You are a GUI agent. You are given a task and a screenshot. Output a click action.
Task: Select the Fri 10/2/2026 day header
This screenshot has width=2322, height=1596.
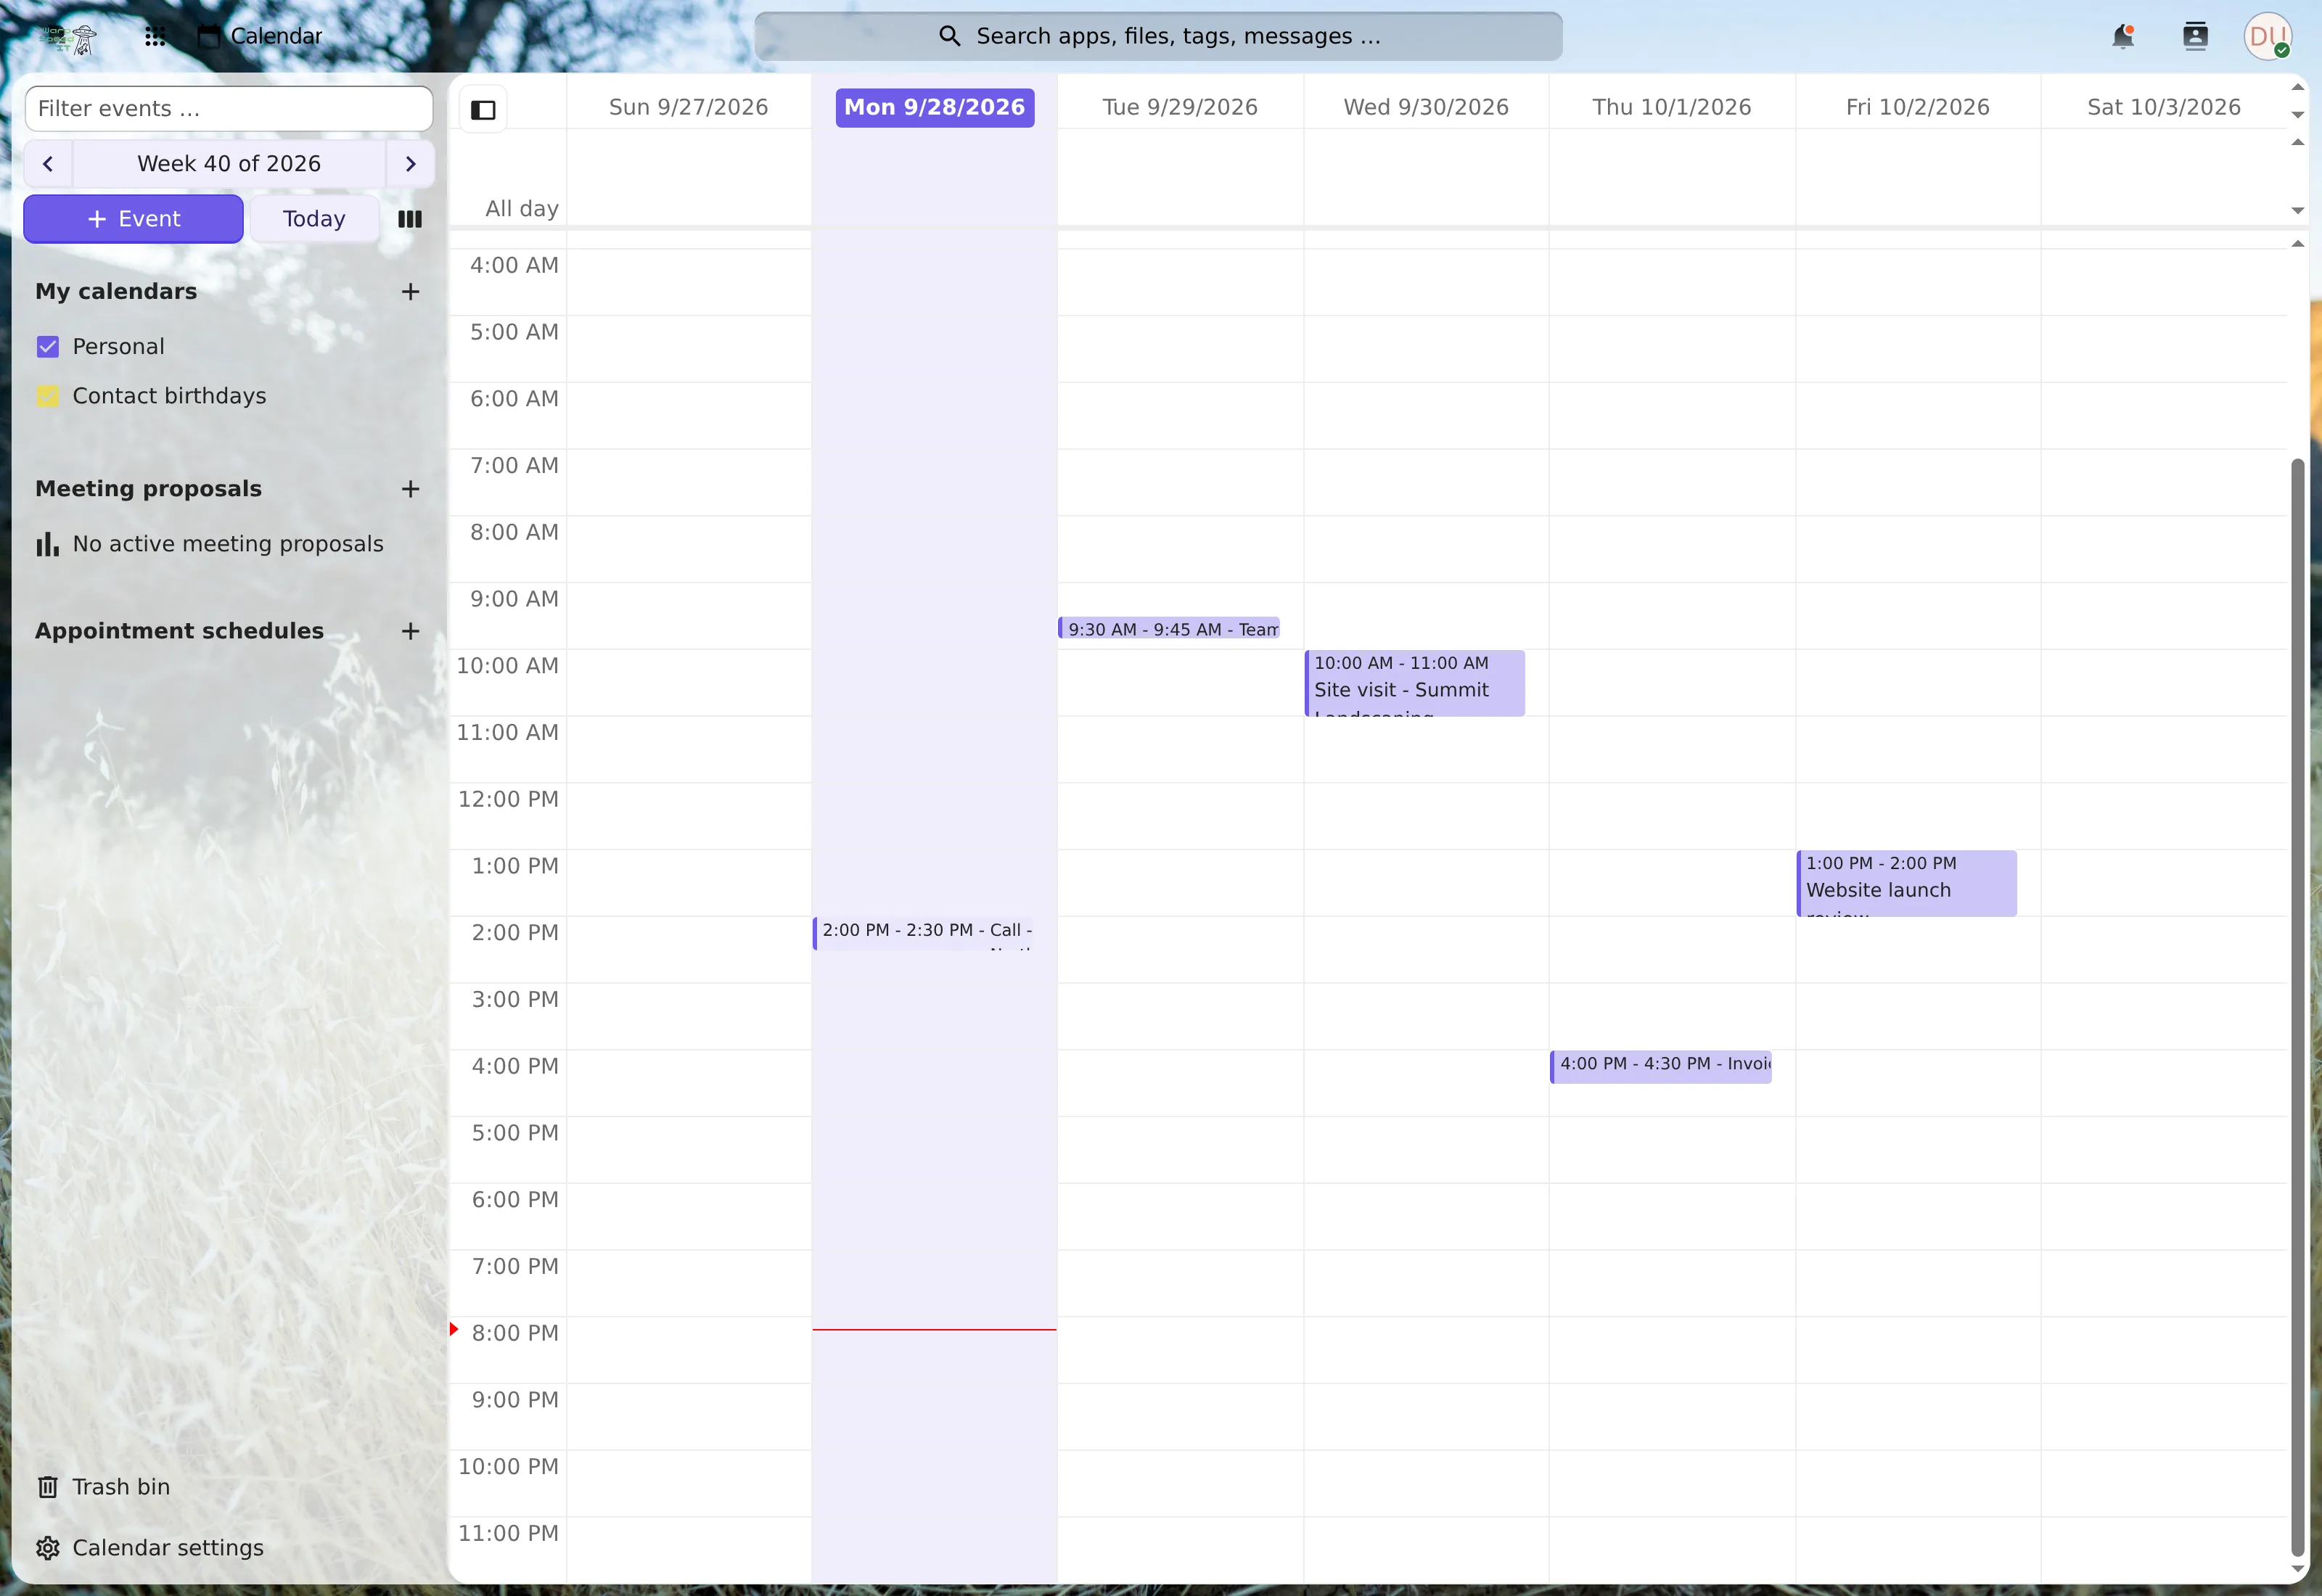[1918, 108]
